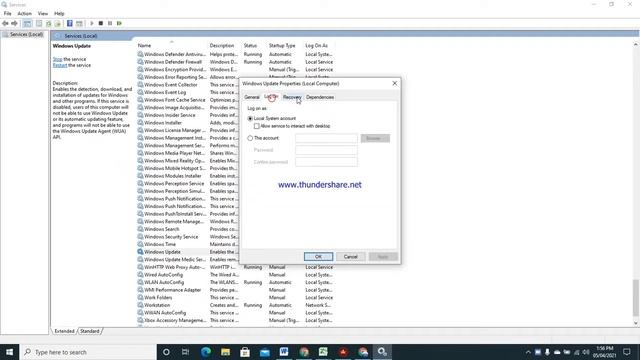Click Cancel in the Properties dialog
640x360 pixels.
click(x=351, y=256)
